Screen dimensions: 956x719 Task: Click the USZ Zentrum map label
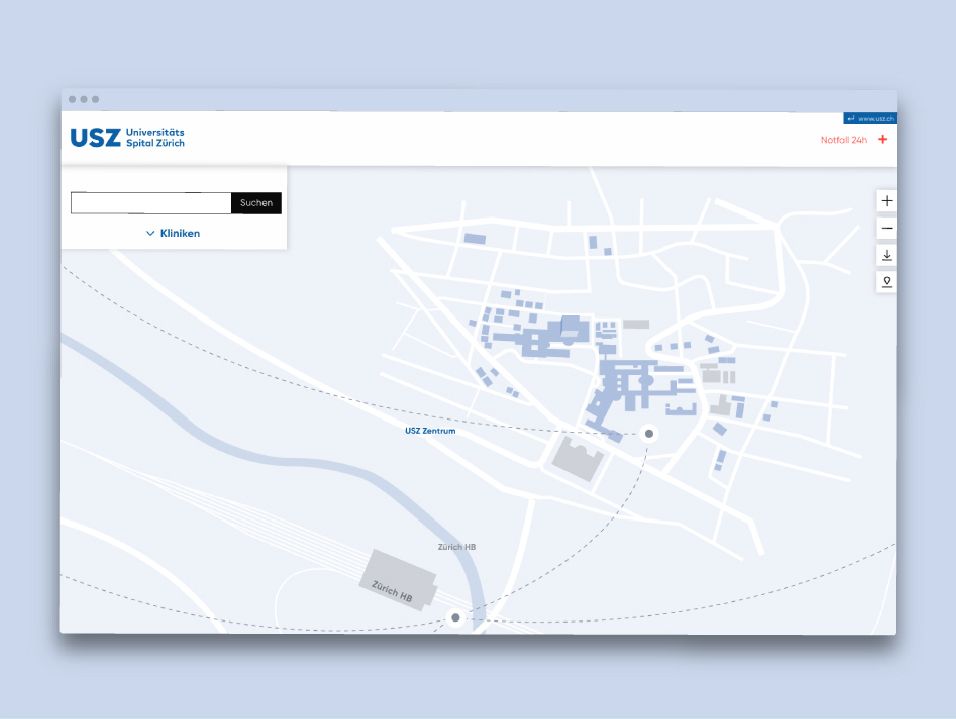coord(430,432)
